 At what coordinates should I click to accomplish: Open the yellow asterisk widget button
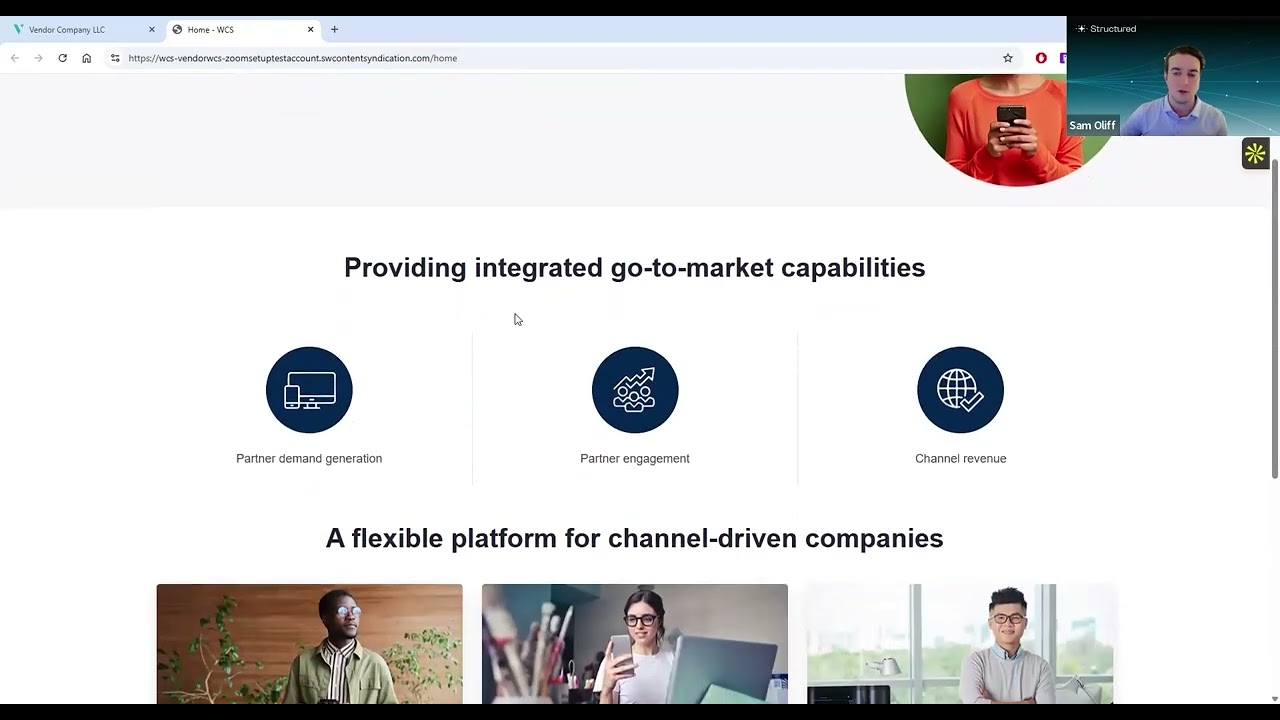pyautogui.click(x=1255, y=154)
